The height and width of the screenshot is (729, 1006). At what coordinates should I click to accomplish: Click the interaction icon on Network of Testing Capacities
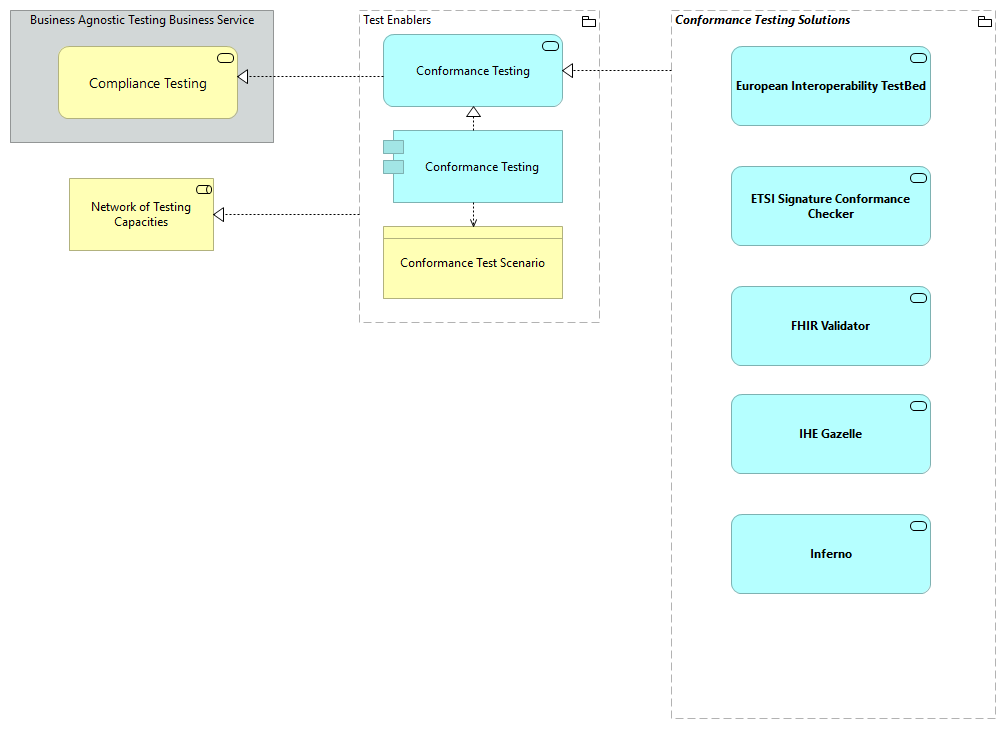pyautogui.click(x=204, y=189)
